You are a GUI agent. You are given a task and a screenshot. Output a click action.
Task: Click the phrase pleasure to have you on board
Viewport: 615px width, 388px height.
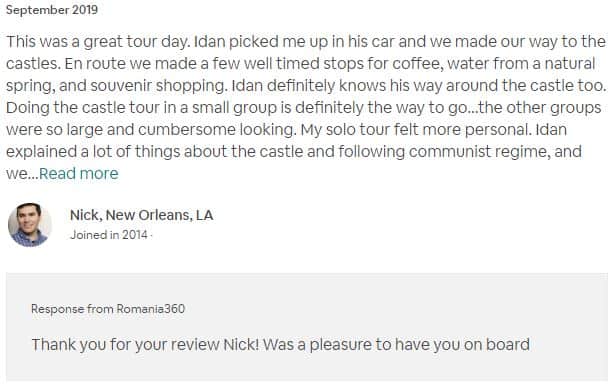click(x=420, y=344)
